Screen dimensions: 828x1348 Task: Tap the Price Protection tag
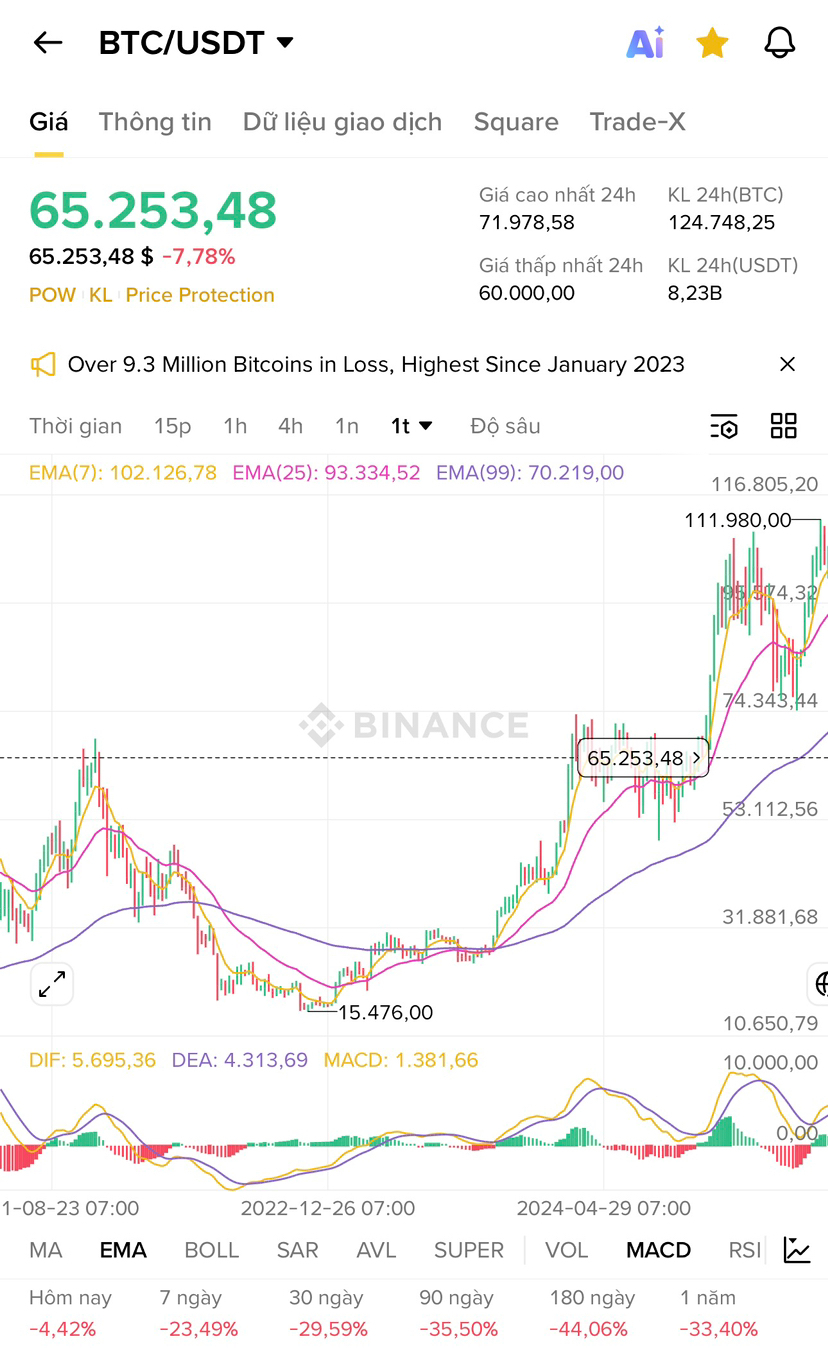tap(200, 295)
